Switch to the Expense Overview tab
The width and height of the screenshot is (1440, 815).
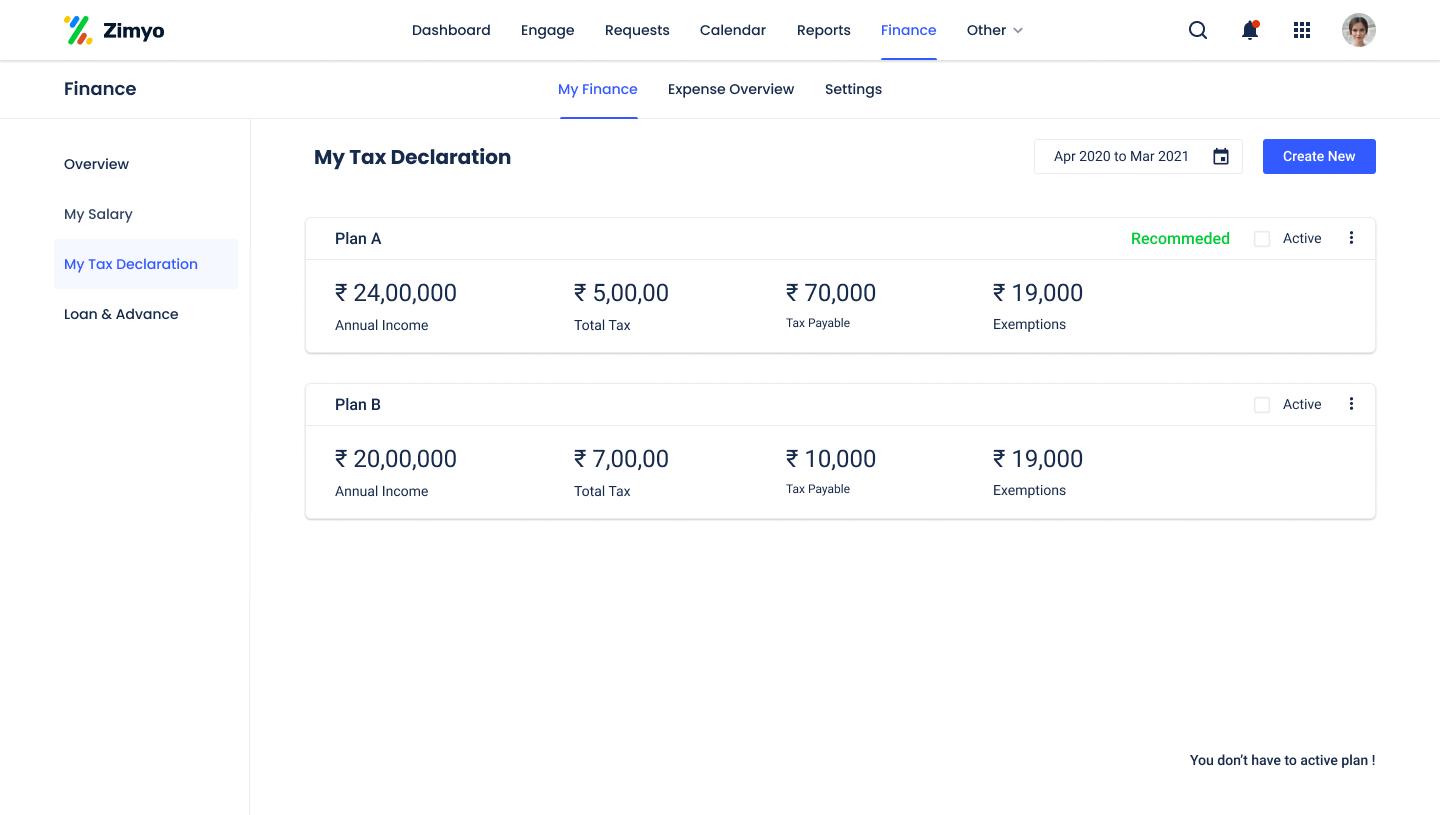[x=730, y=89]
